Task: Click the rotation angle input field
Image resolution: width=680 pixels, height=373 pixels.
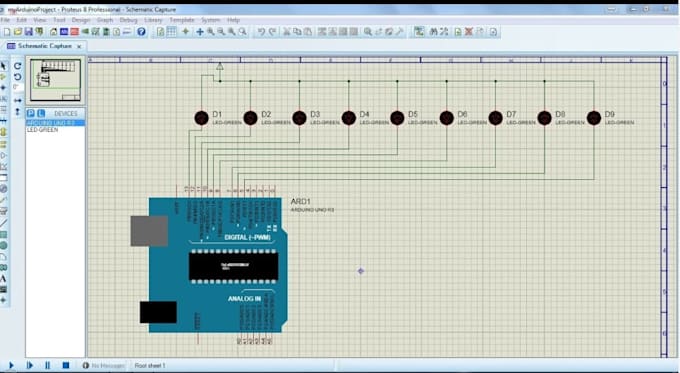Action: click(18, 88)
